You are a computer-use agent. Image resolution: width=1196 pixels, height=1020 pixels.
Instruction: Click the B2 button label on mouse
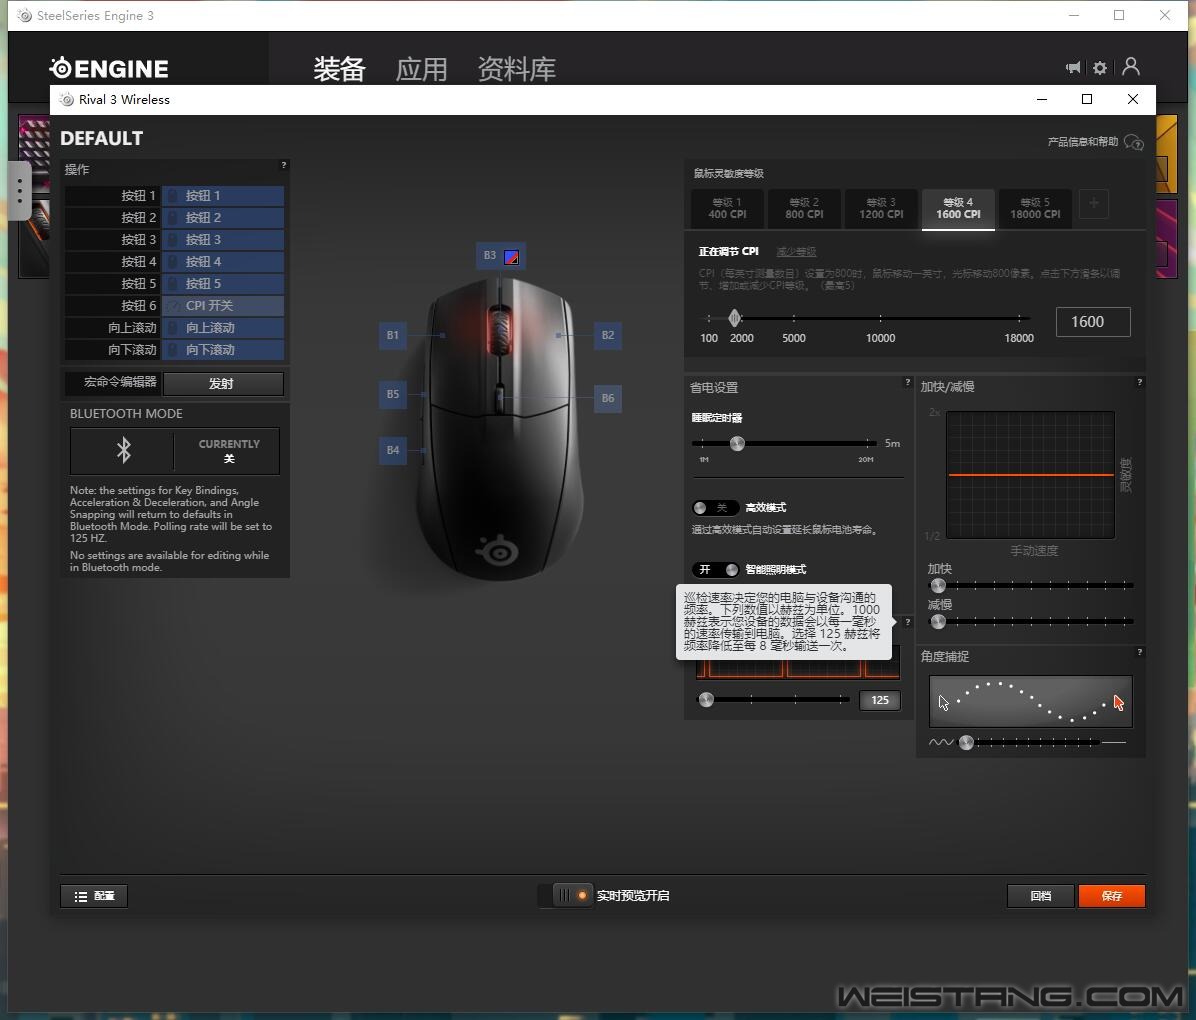608,335
